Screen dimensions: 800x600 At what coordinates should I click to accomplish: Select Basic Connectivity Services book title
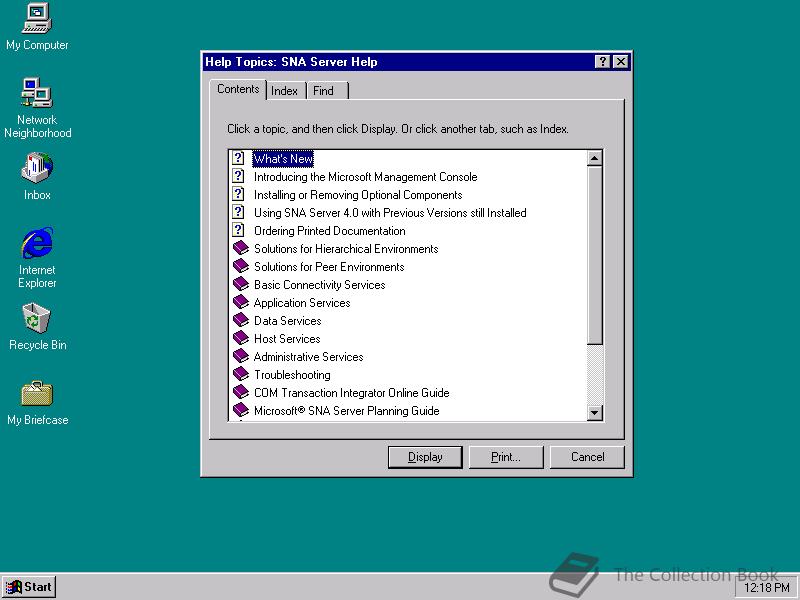pyautogui.click(x=319, y=284)
